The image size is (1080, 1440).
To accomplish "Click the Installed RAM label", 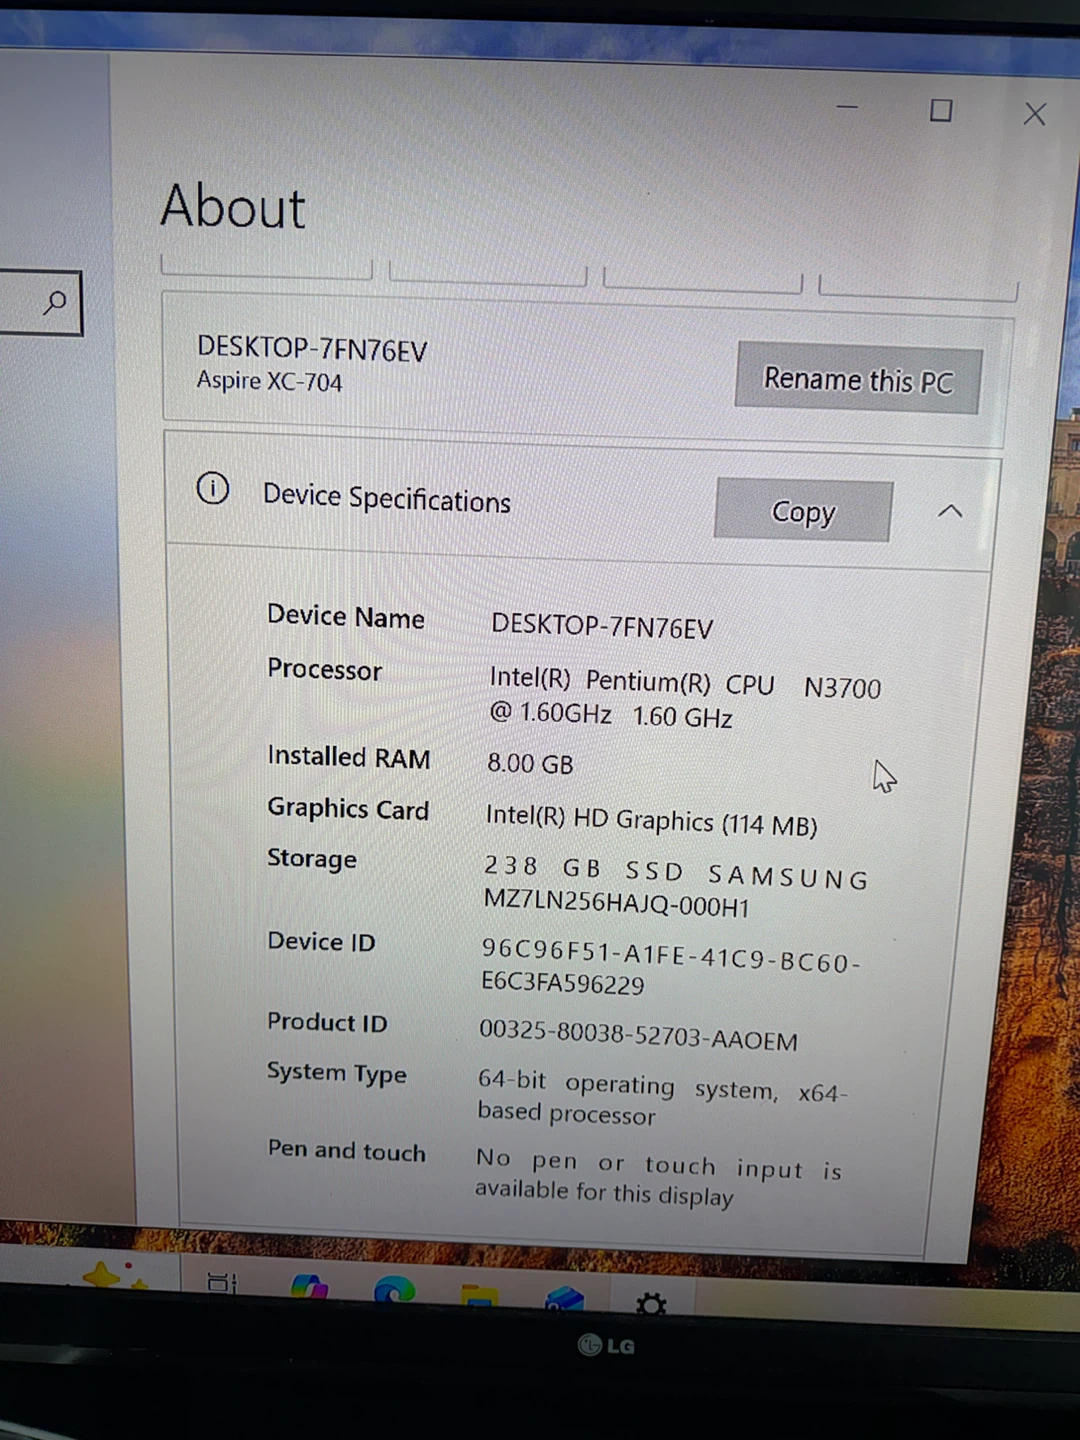I will point(348,758).
